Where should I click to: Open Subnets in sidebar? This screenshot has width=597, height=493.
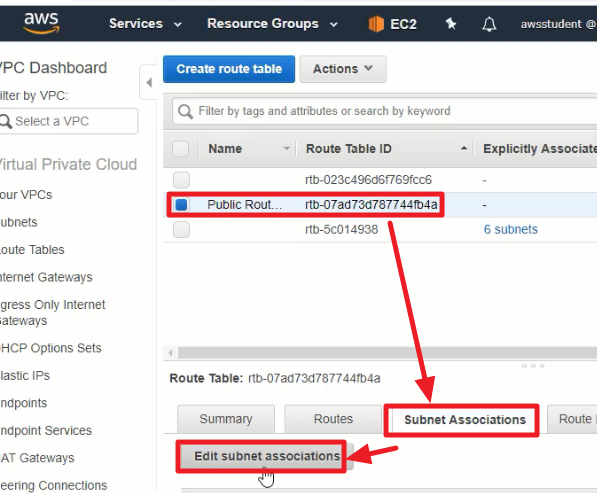click(18, 222)
